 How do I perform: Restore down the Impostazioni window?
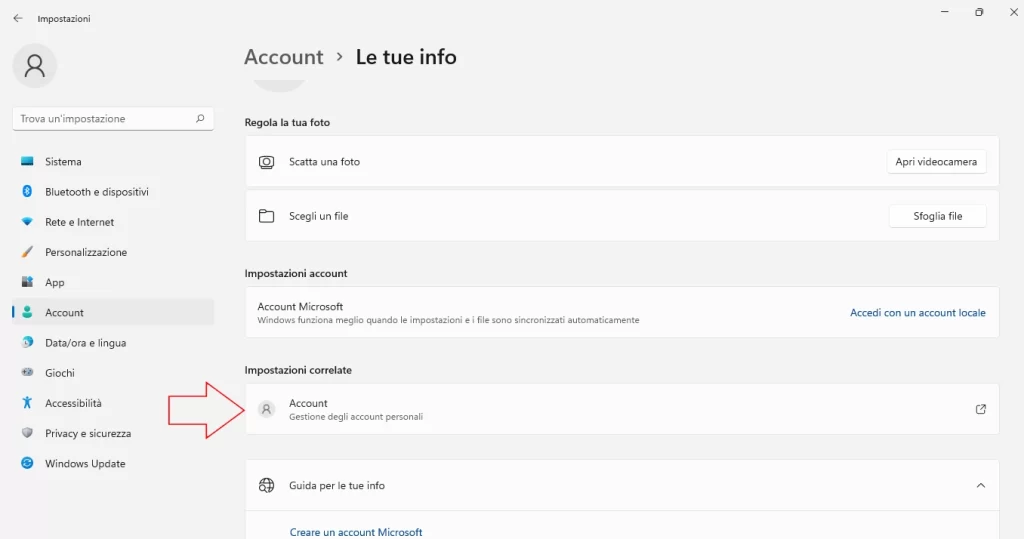979,12
